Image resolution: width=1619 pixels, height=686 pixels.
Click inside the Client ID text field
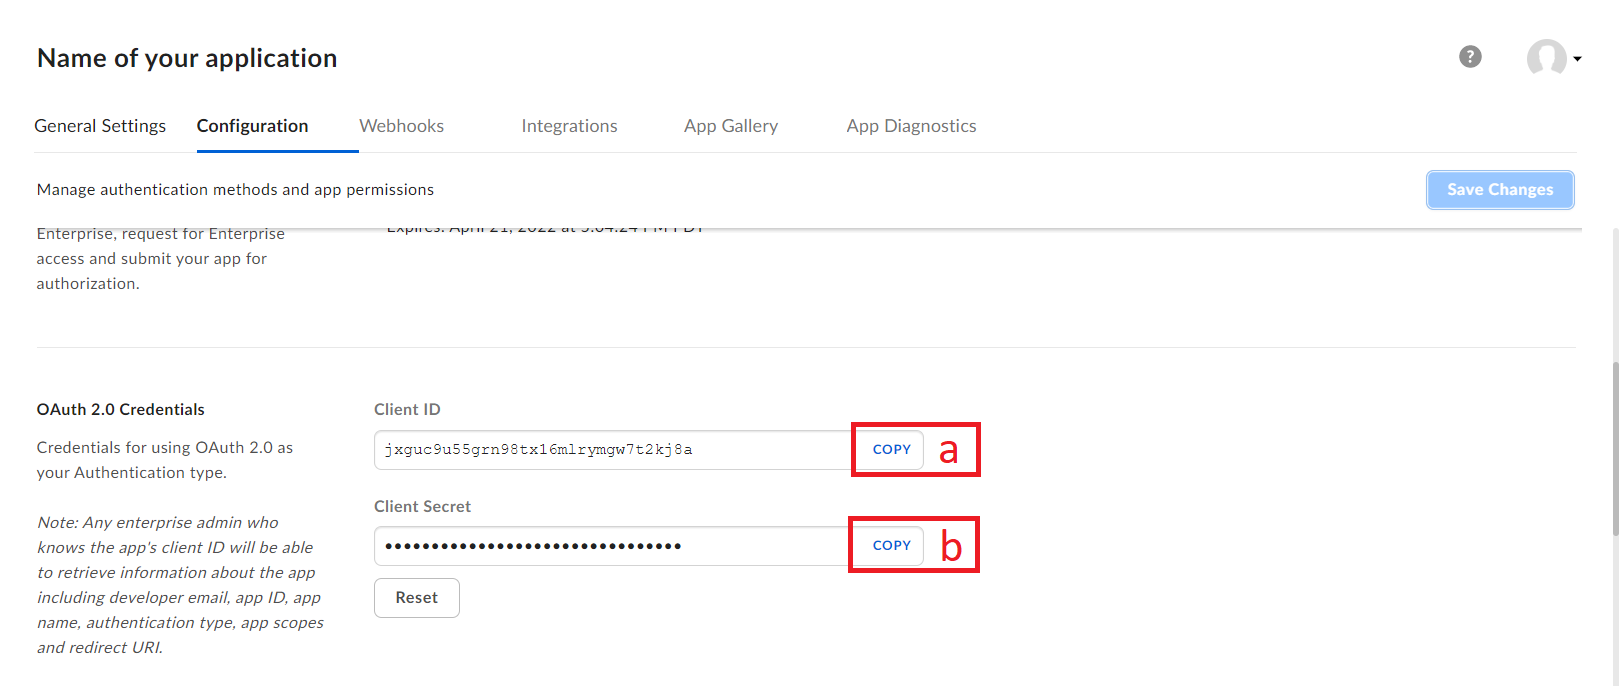pyautogui.click(x=610, y=450)
